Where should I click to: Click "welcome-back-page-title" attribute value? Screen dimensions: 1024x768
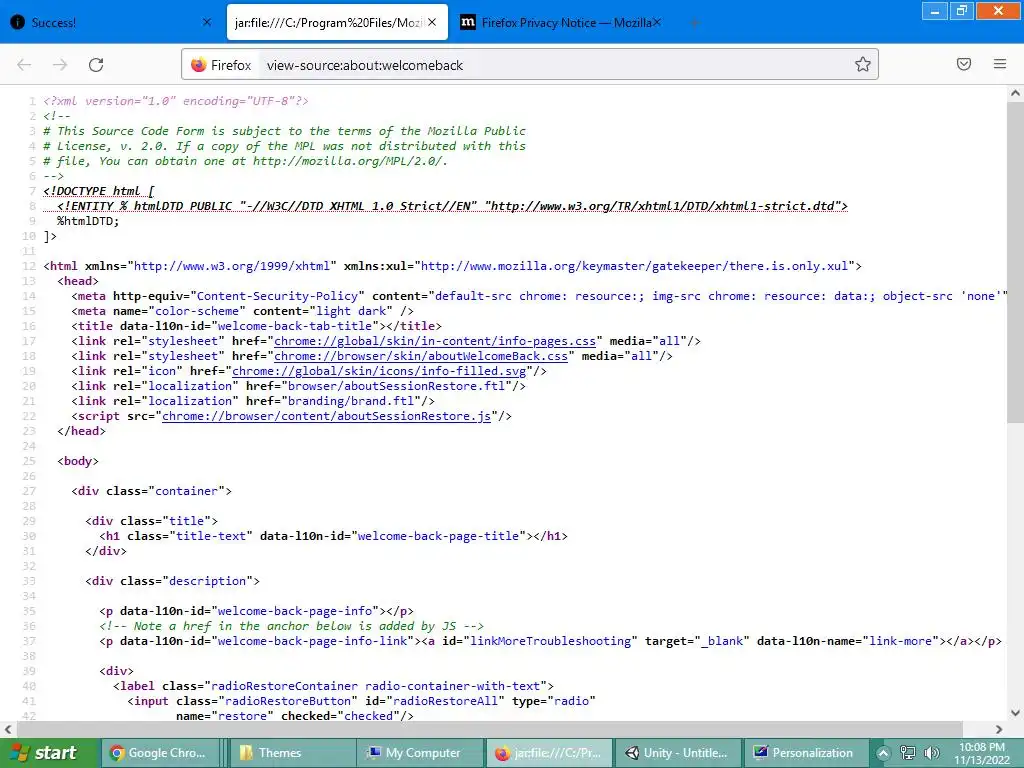[x=439, y=536]
